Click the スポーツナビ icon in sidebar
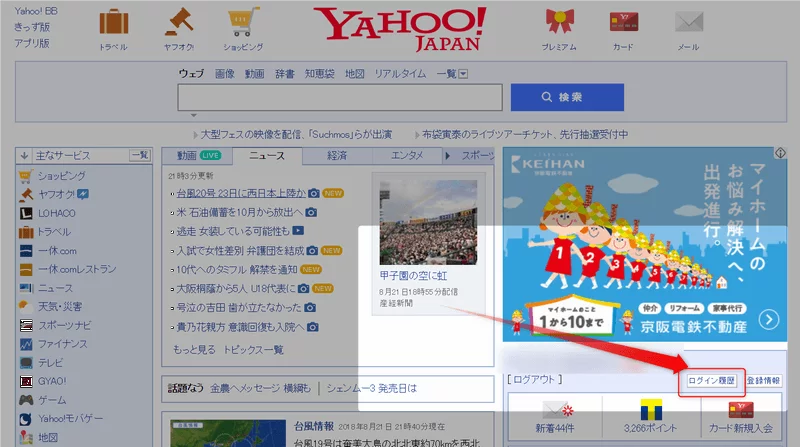 coord(26,326)
